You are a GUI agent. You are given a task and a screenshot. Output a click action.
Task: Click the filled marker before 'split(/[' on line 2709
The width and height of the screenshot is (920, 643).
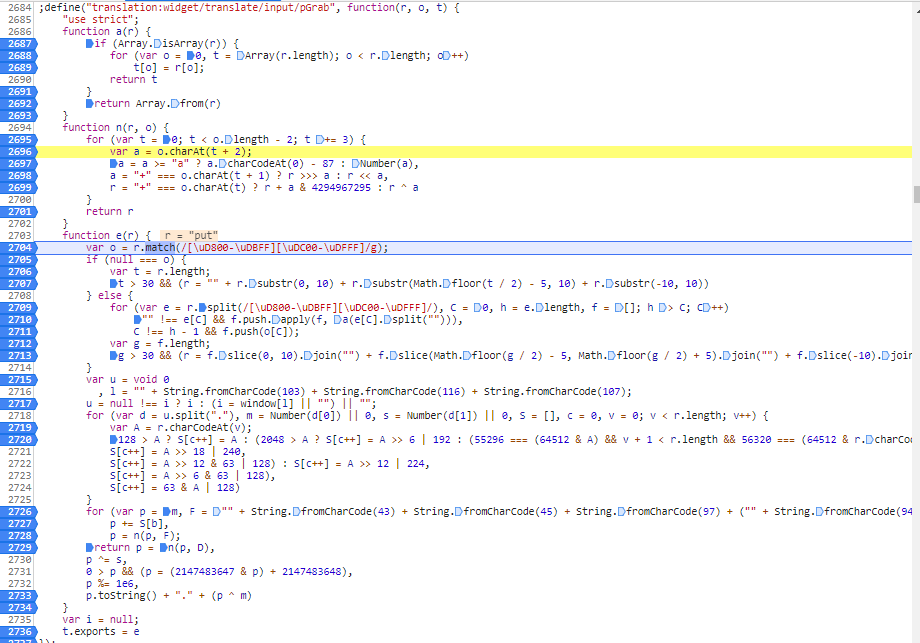pyautogui.click(x=202, y=307)
